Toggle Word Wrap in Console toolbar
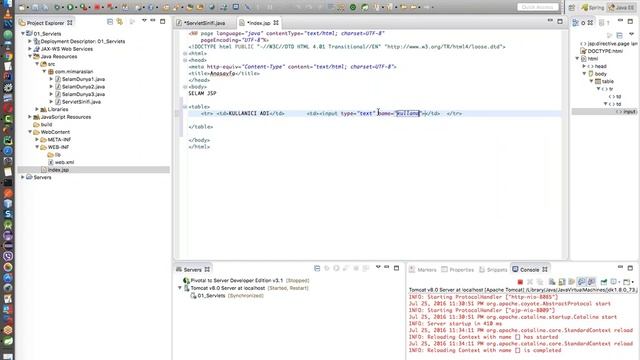The height and width of the screenshot is (360, 640). click(571, 282)
